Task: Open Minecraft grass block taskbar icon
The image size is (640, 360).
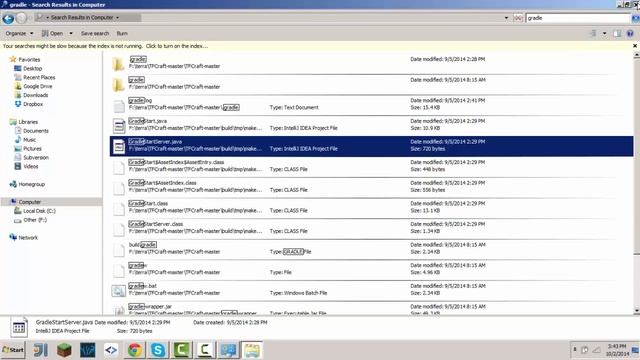Action: coord(64,350)
